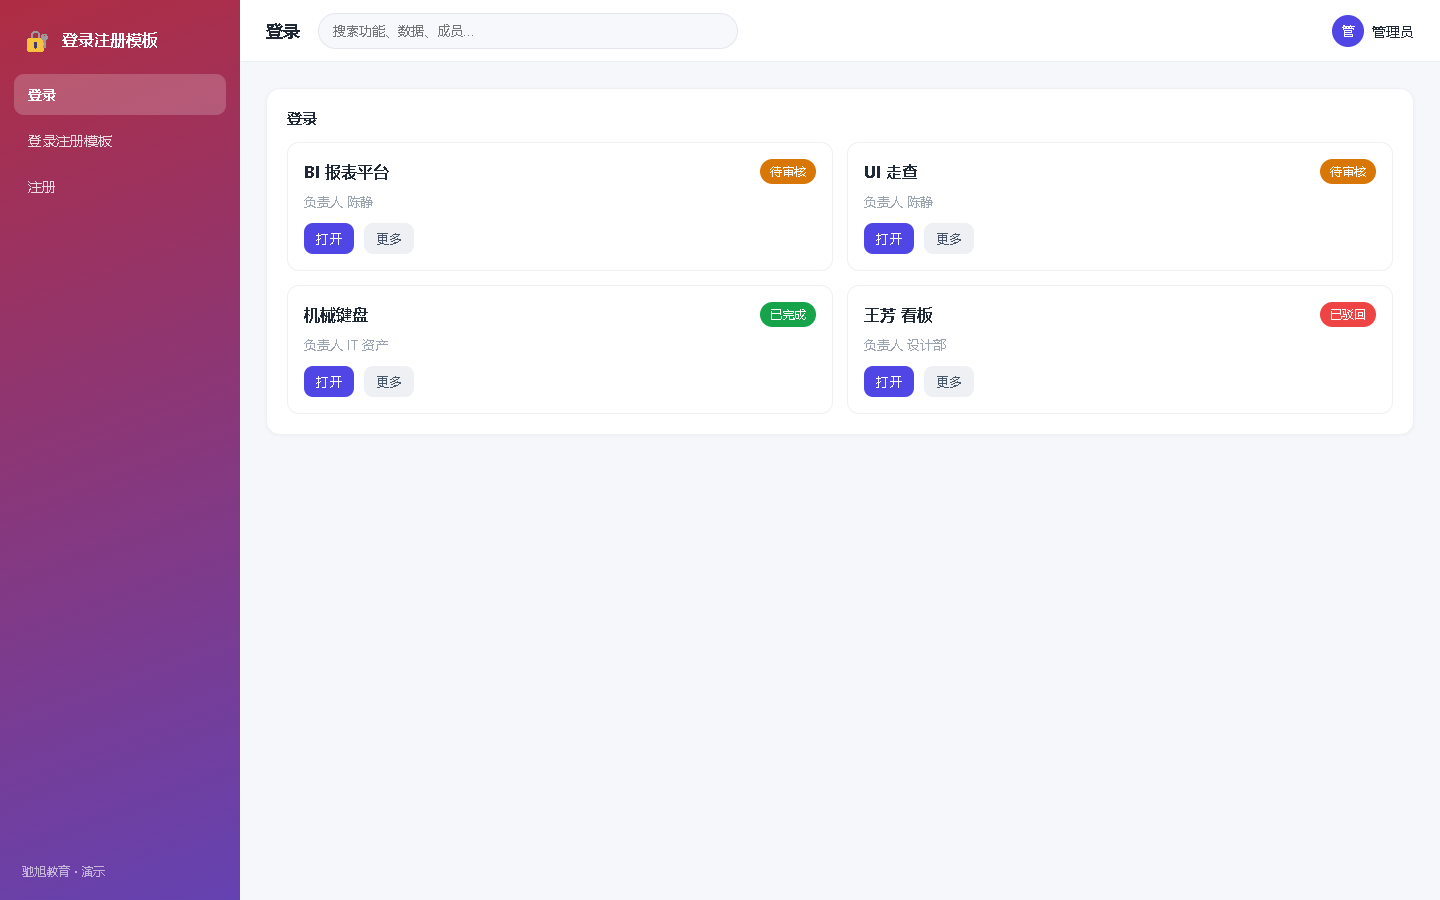Focus the 搜索功能、数据、成员 search field

point(528,31)
